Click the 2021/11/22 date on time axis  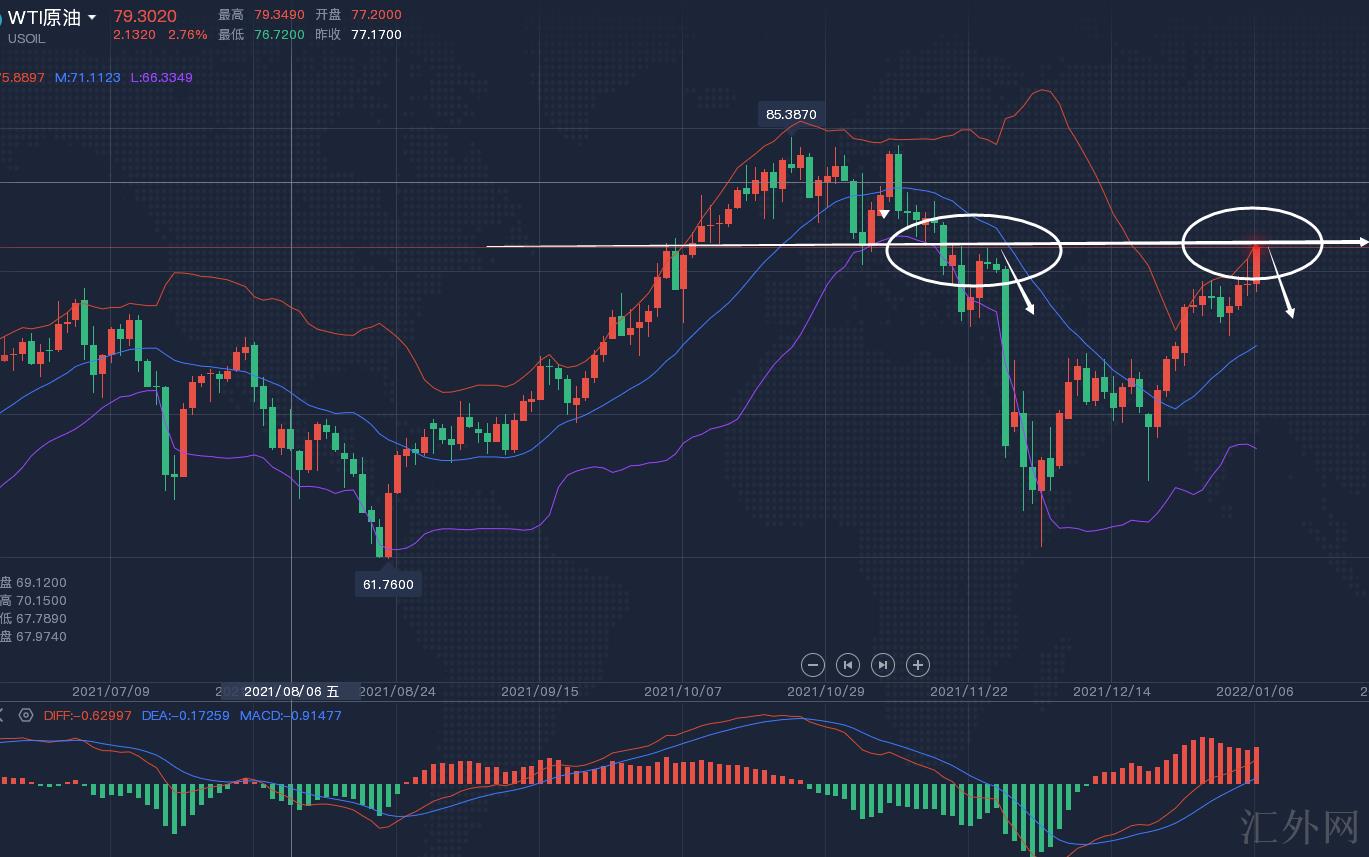969,691
